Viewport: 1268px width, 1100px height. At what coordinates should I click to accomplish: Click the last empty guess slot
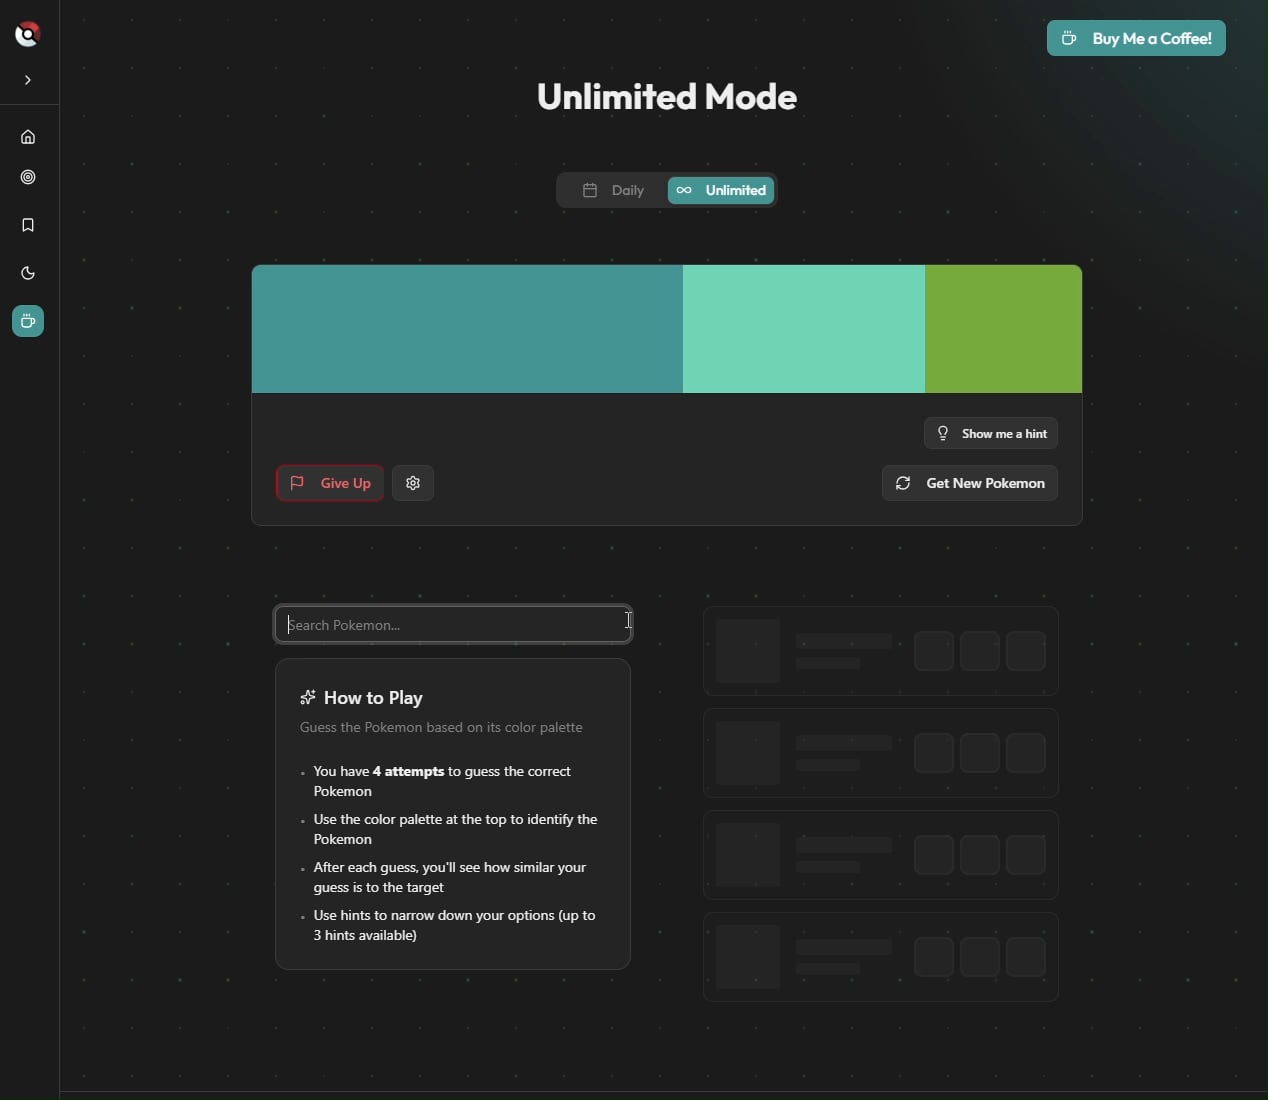pos(880,957)
